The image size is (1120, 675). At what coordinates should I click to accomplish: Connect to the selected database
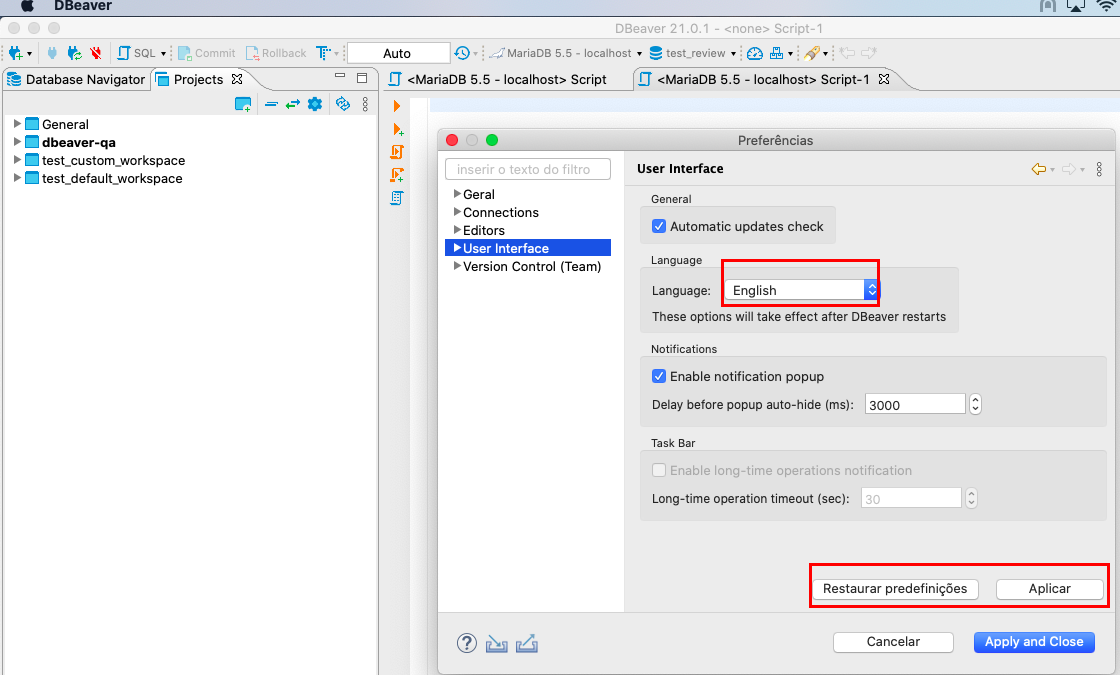pos(52,52)
